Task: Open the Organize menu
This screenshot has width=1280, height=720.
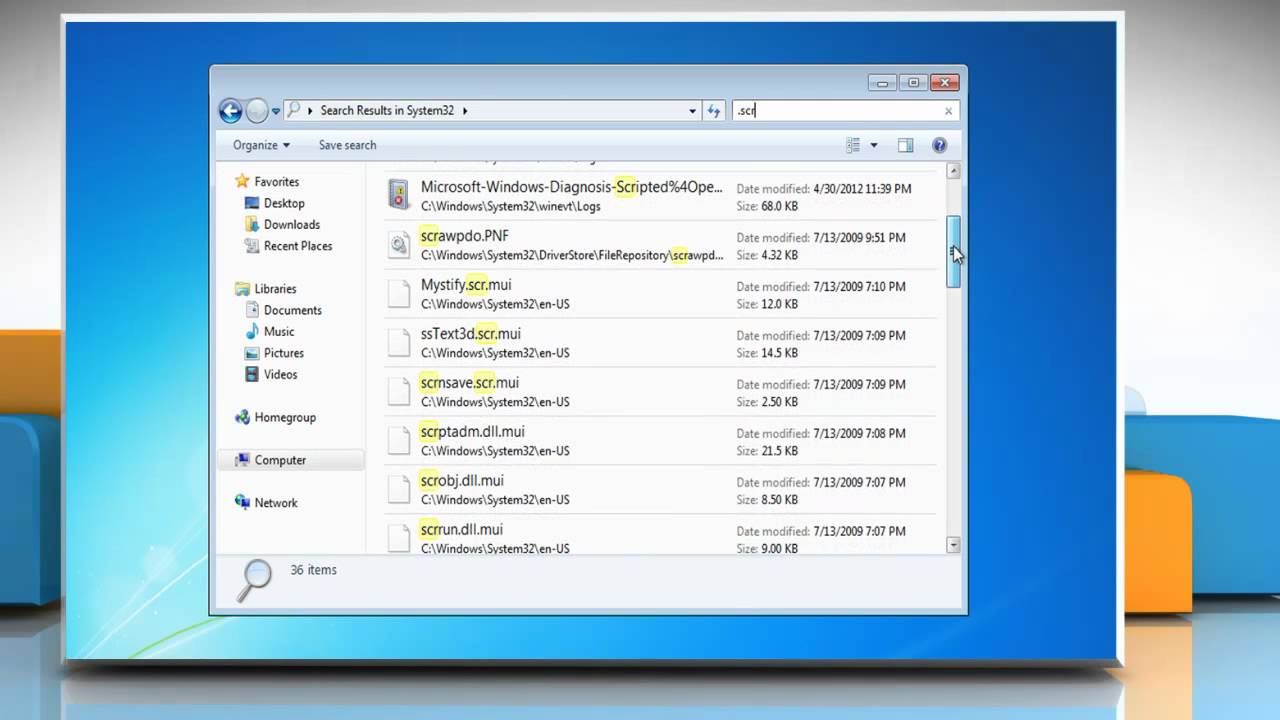Action: [x=261, y=145]
